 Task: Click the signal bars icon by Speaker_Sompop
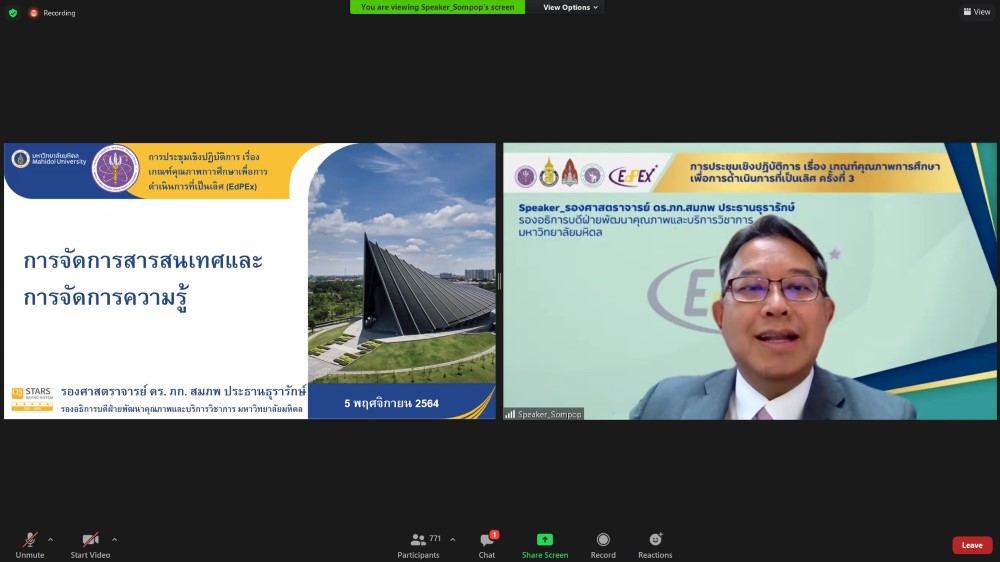pyautogui.click(x=510, y=414)
